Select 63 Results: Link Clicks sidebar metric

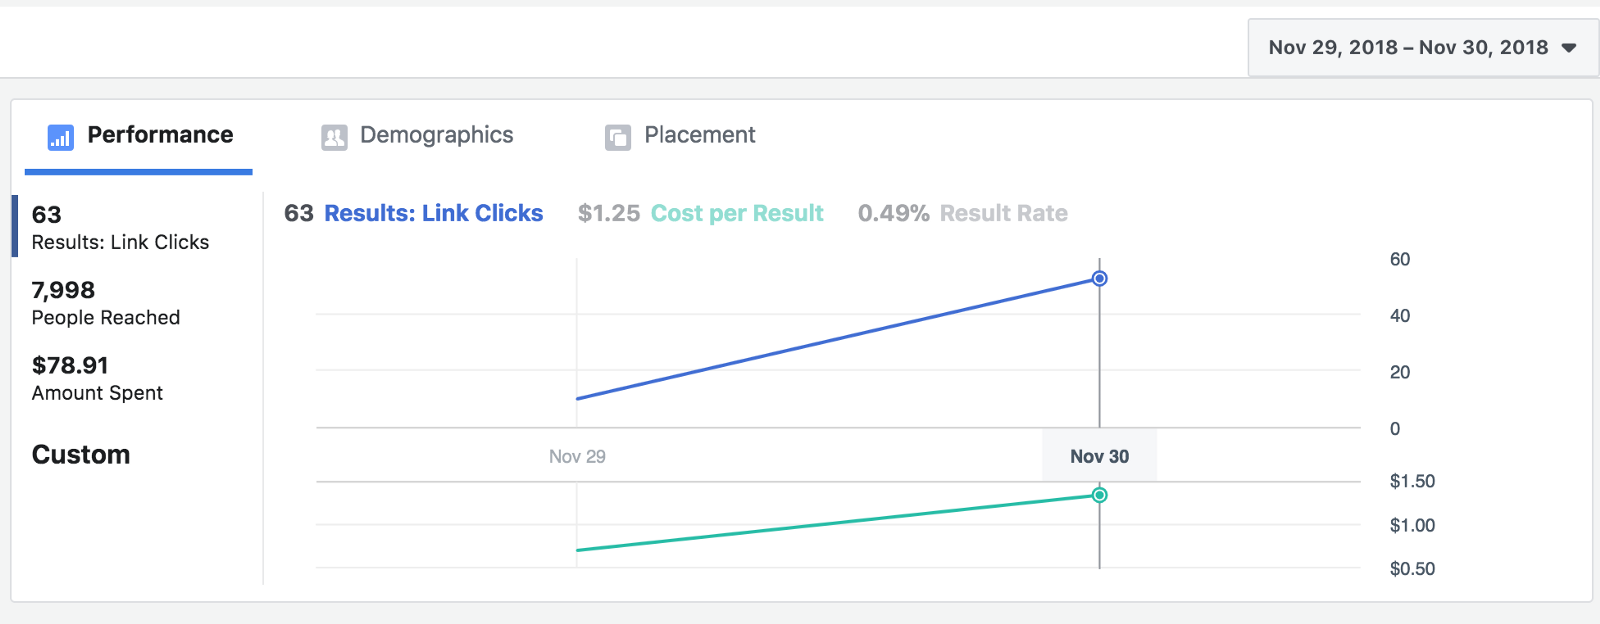point(120,227)
